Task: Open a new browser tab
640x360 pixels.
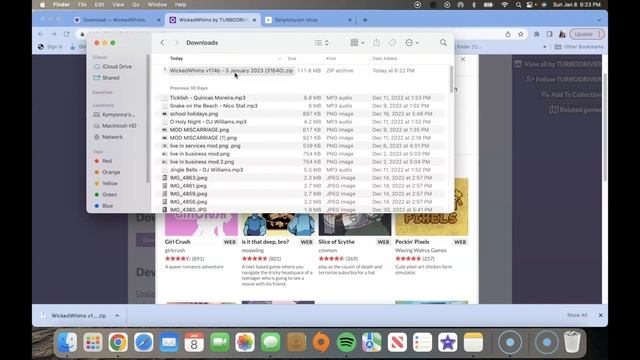Action: point(365,20)
